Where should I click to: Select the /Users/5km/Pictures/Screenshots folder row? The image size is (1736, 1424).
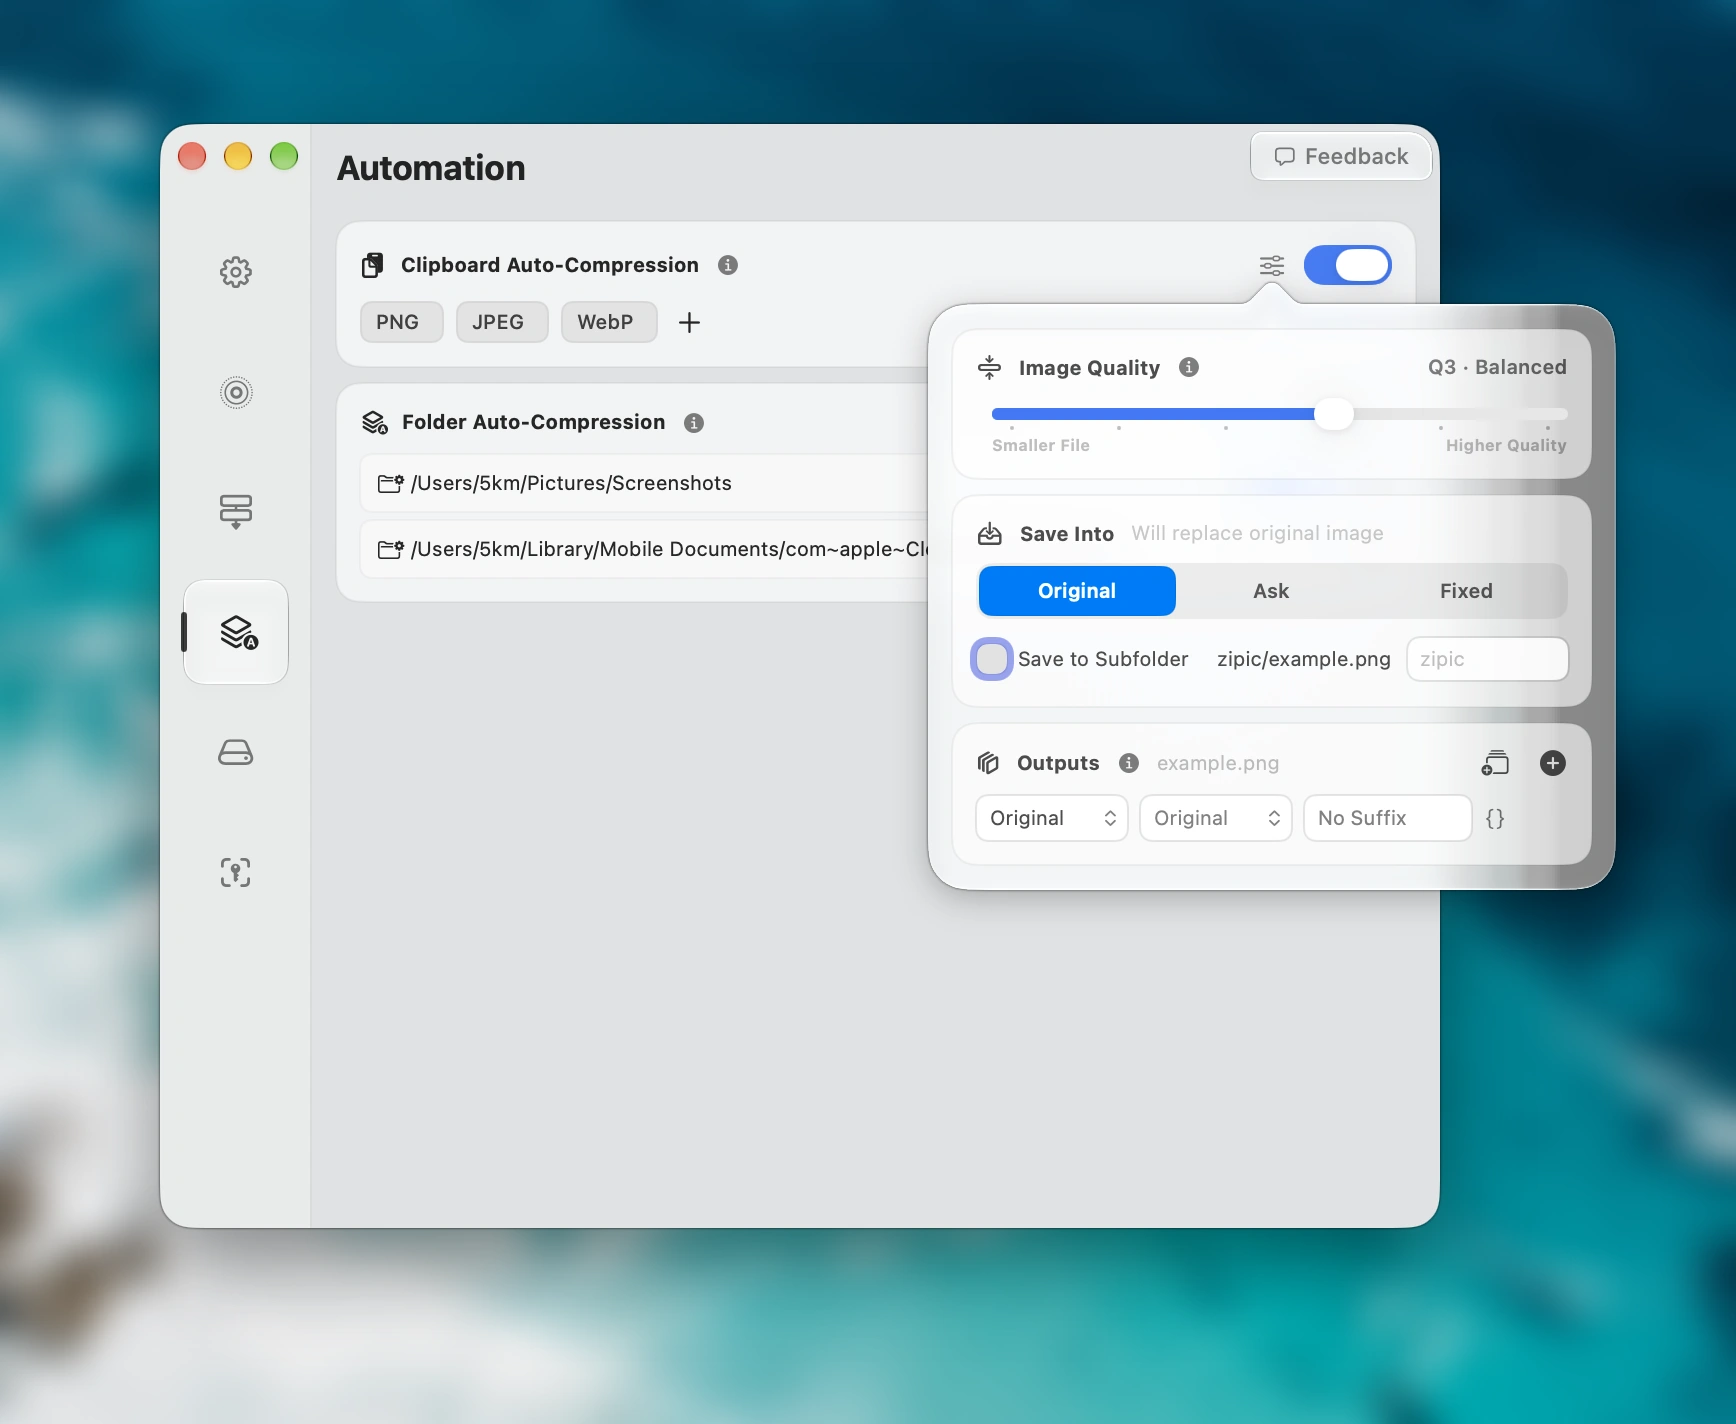[x=645, y=483]
